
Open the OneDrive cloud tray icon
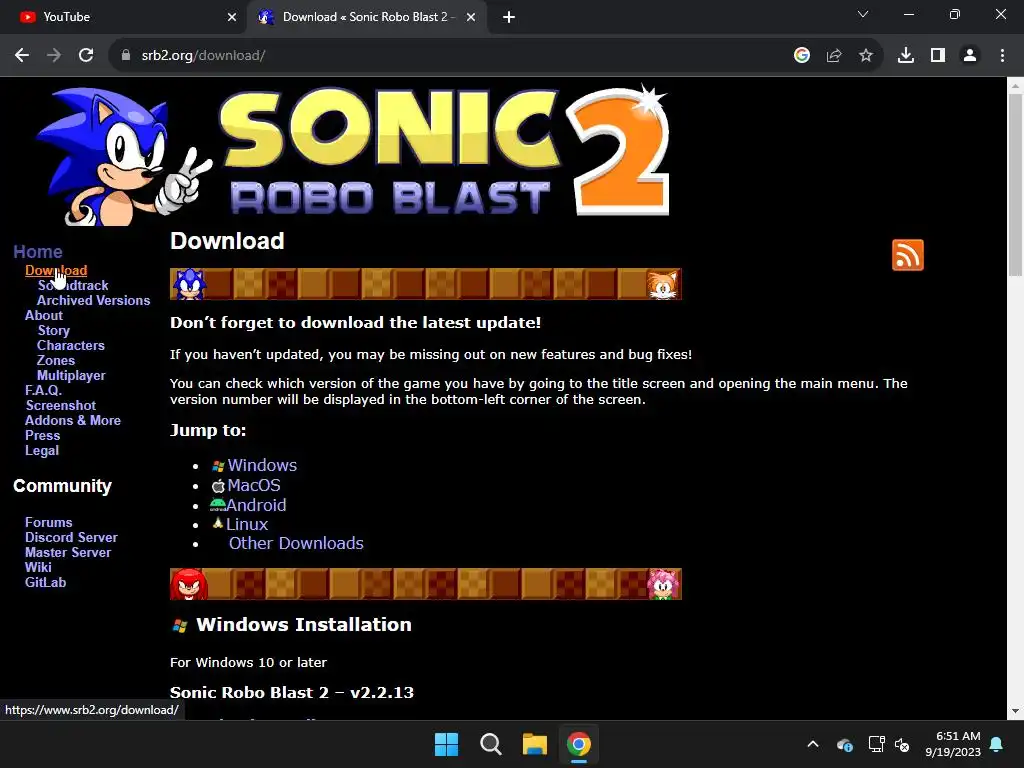click(845, 744)
